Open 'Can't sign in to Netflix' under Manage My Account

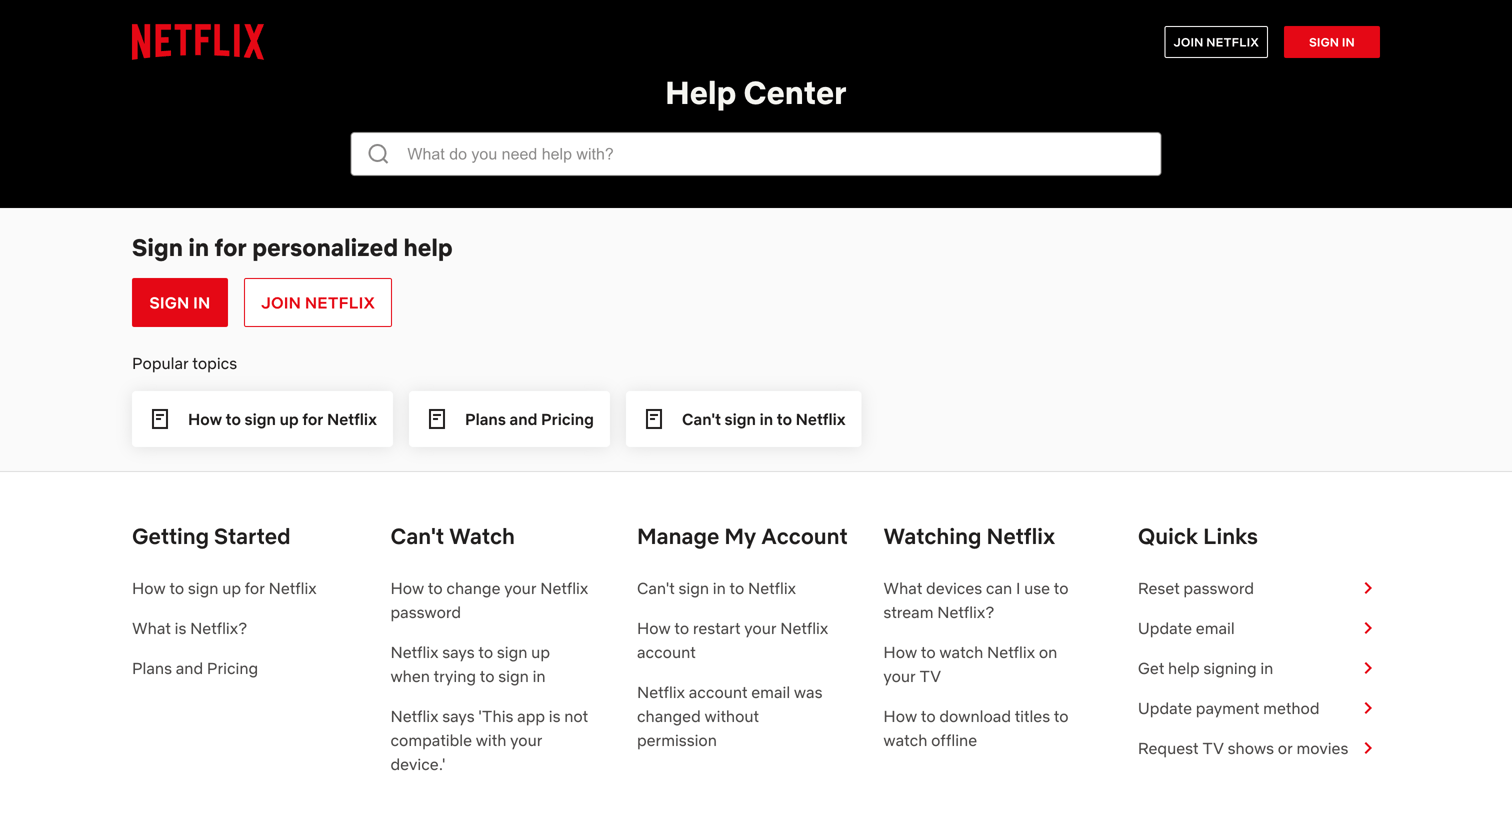pyautogui.click(x=716, y=588)
